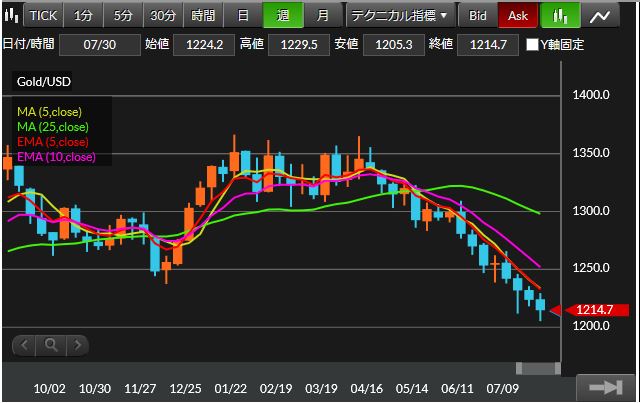Click the magnifier zoom icon
640x403 pixels.
coord(51,345)
